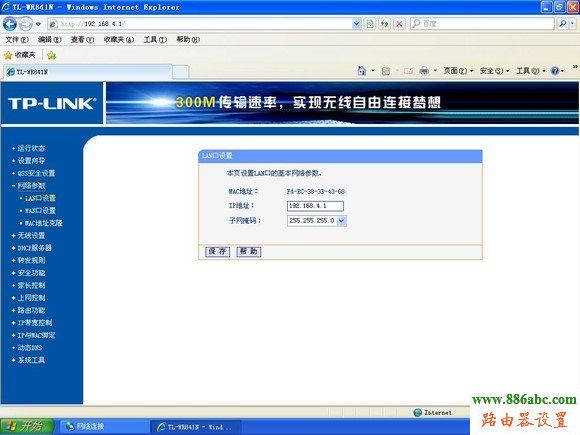This screenshot has height=435, width=580.
Task: Open the 工具 menu in menu bar
Action: [155, 40]
